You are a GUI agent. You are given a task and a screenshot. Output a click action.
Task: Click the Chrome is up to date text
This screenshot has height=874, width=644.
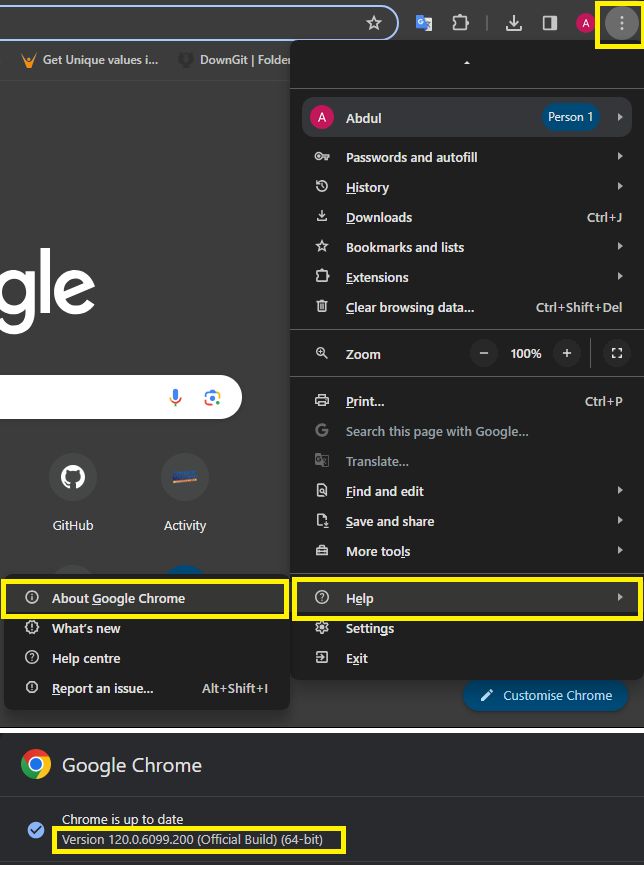coord(123,819)
